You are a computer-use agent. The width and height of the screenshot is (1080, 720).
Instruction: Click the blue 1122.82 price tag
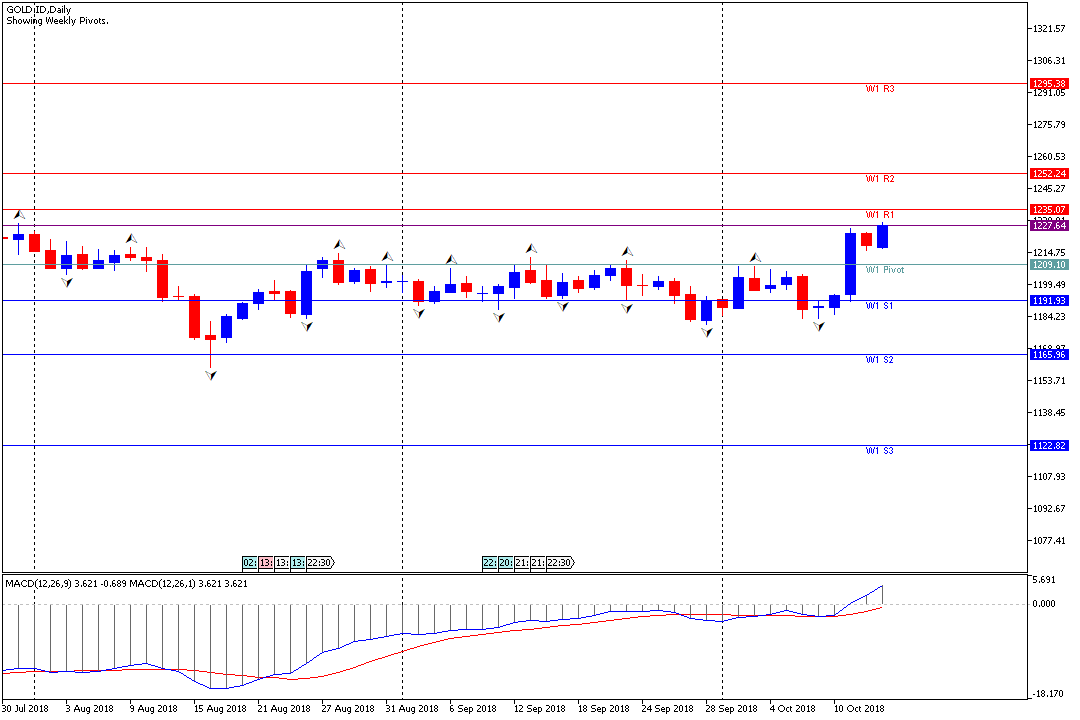click(x=1049, y=446)
